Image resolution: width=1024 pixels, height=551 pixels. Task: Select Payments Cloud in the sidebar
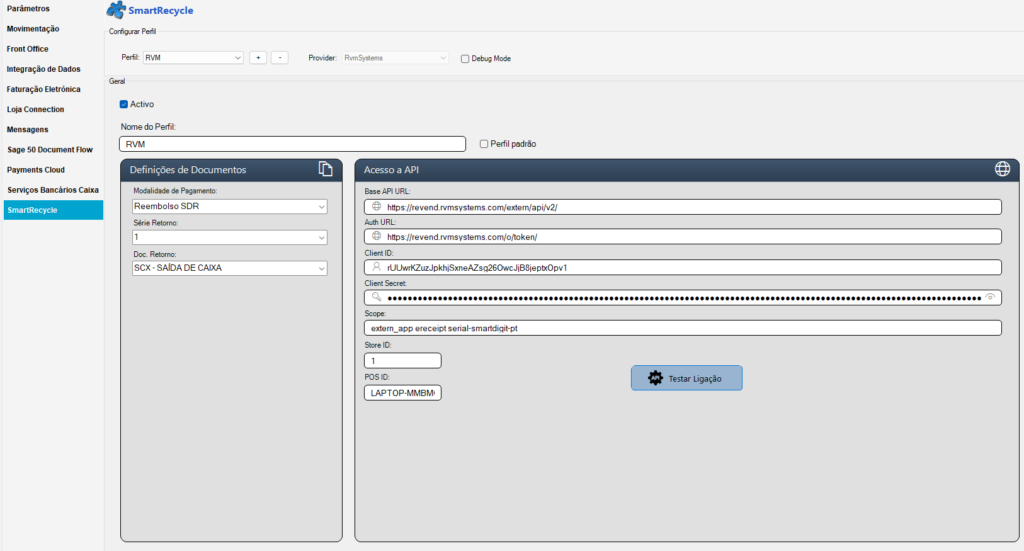coord(36,170)
